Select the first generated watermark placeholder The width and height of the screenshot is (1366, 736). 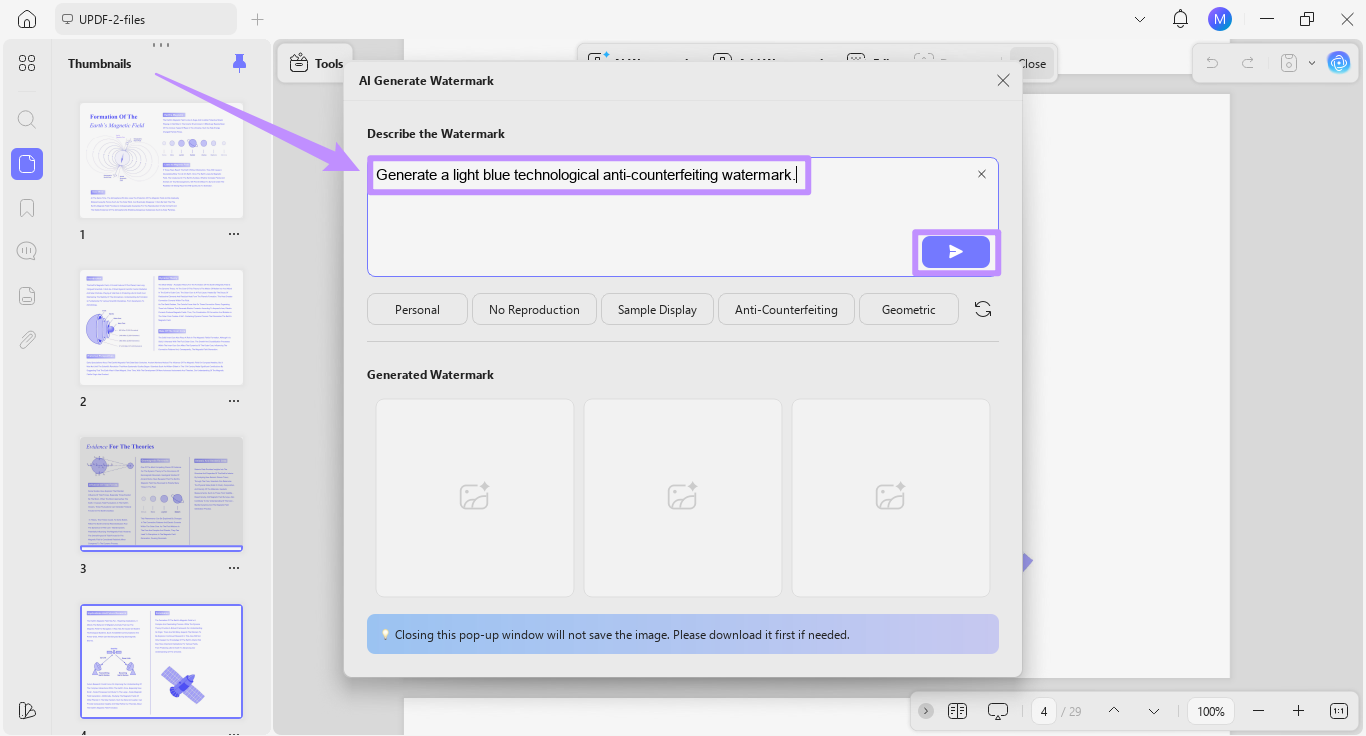point(475,498)
